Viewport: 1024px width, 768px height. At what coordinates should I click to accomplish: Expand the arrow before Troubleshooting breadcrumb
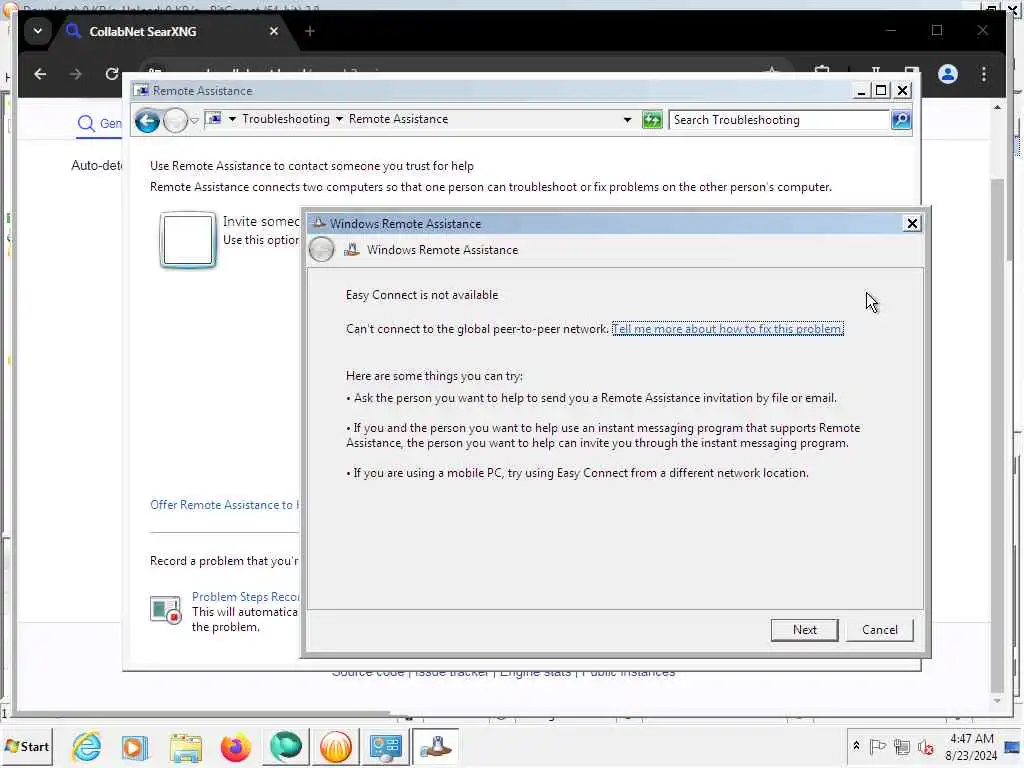[x=232, y=119]
